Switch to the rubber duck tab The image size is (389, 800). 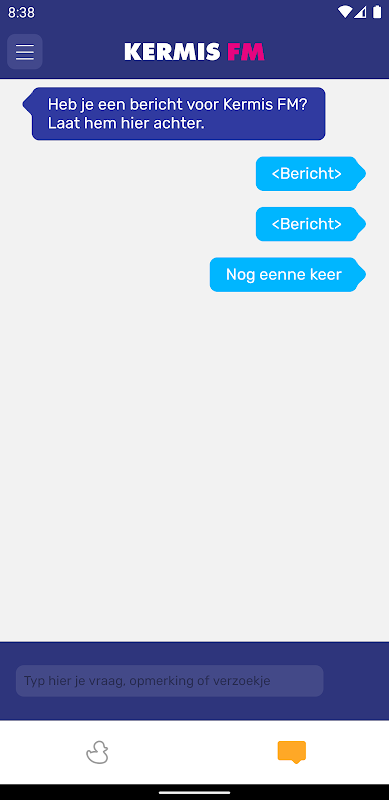(97, 753)
